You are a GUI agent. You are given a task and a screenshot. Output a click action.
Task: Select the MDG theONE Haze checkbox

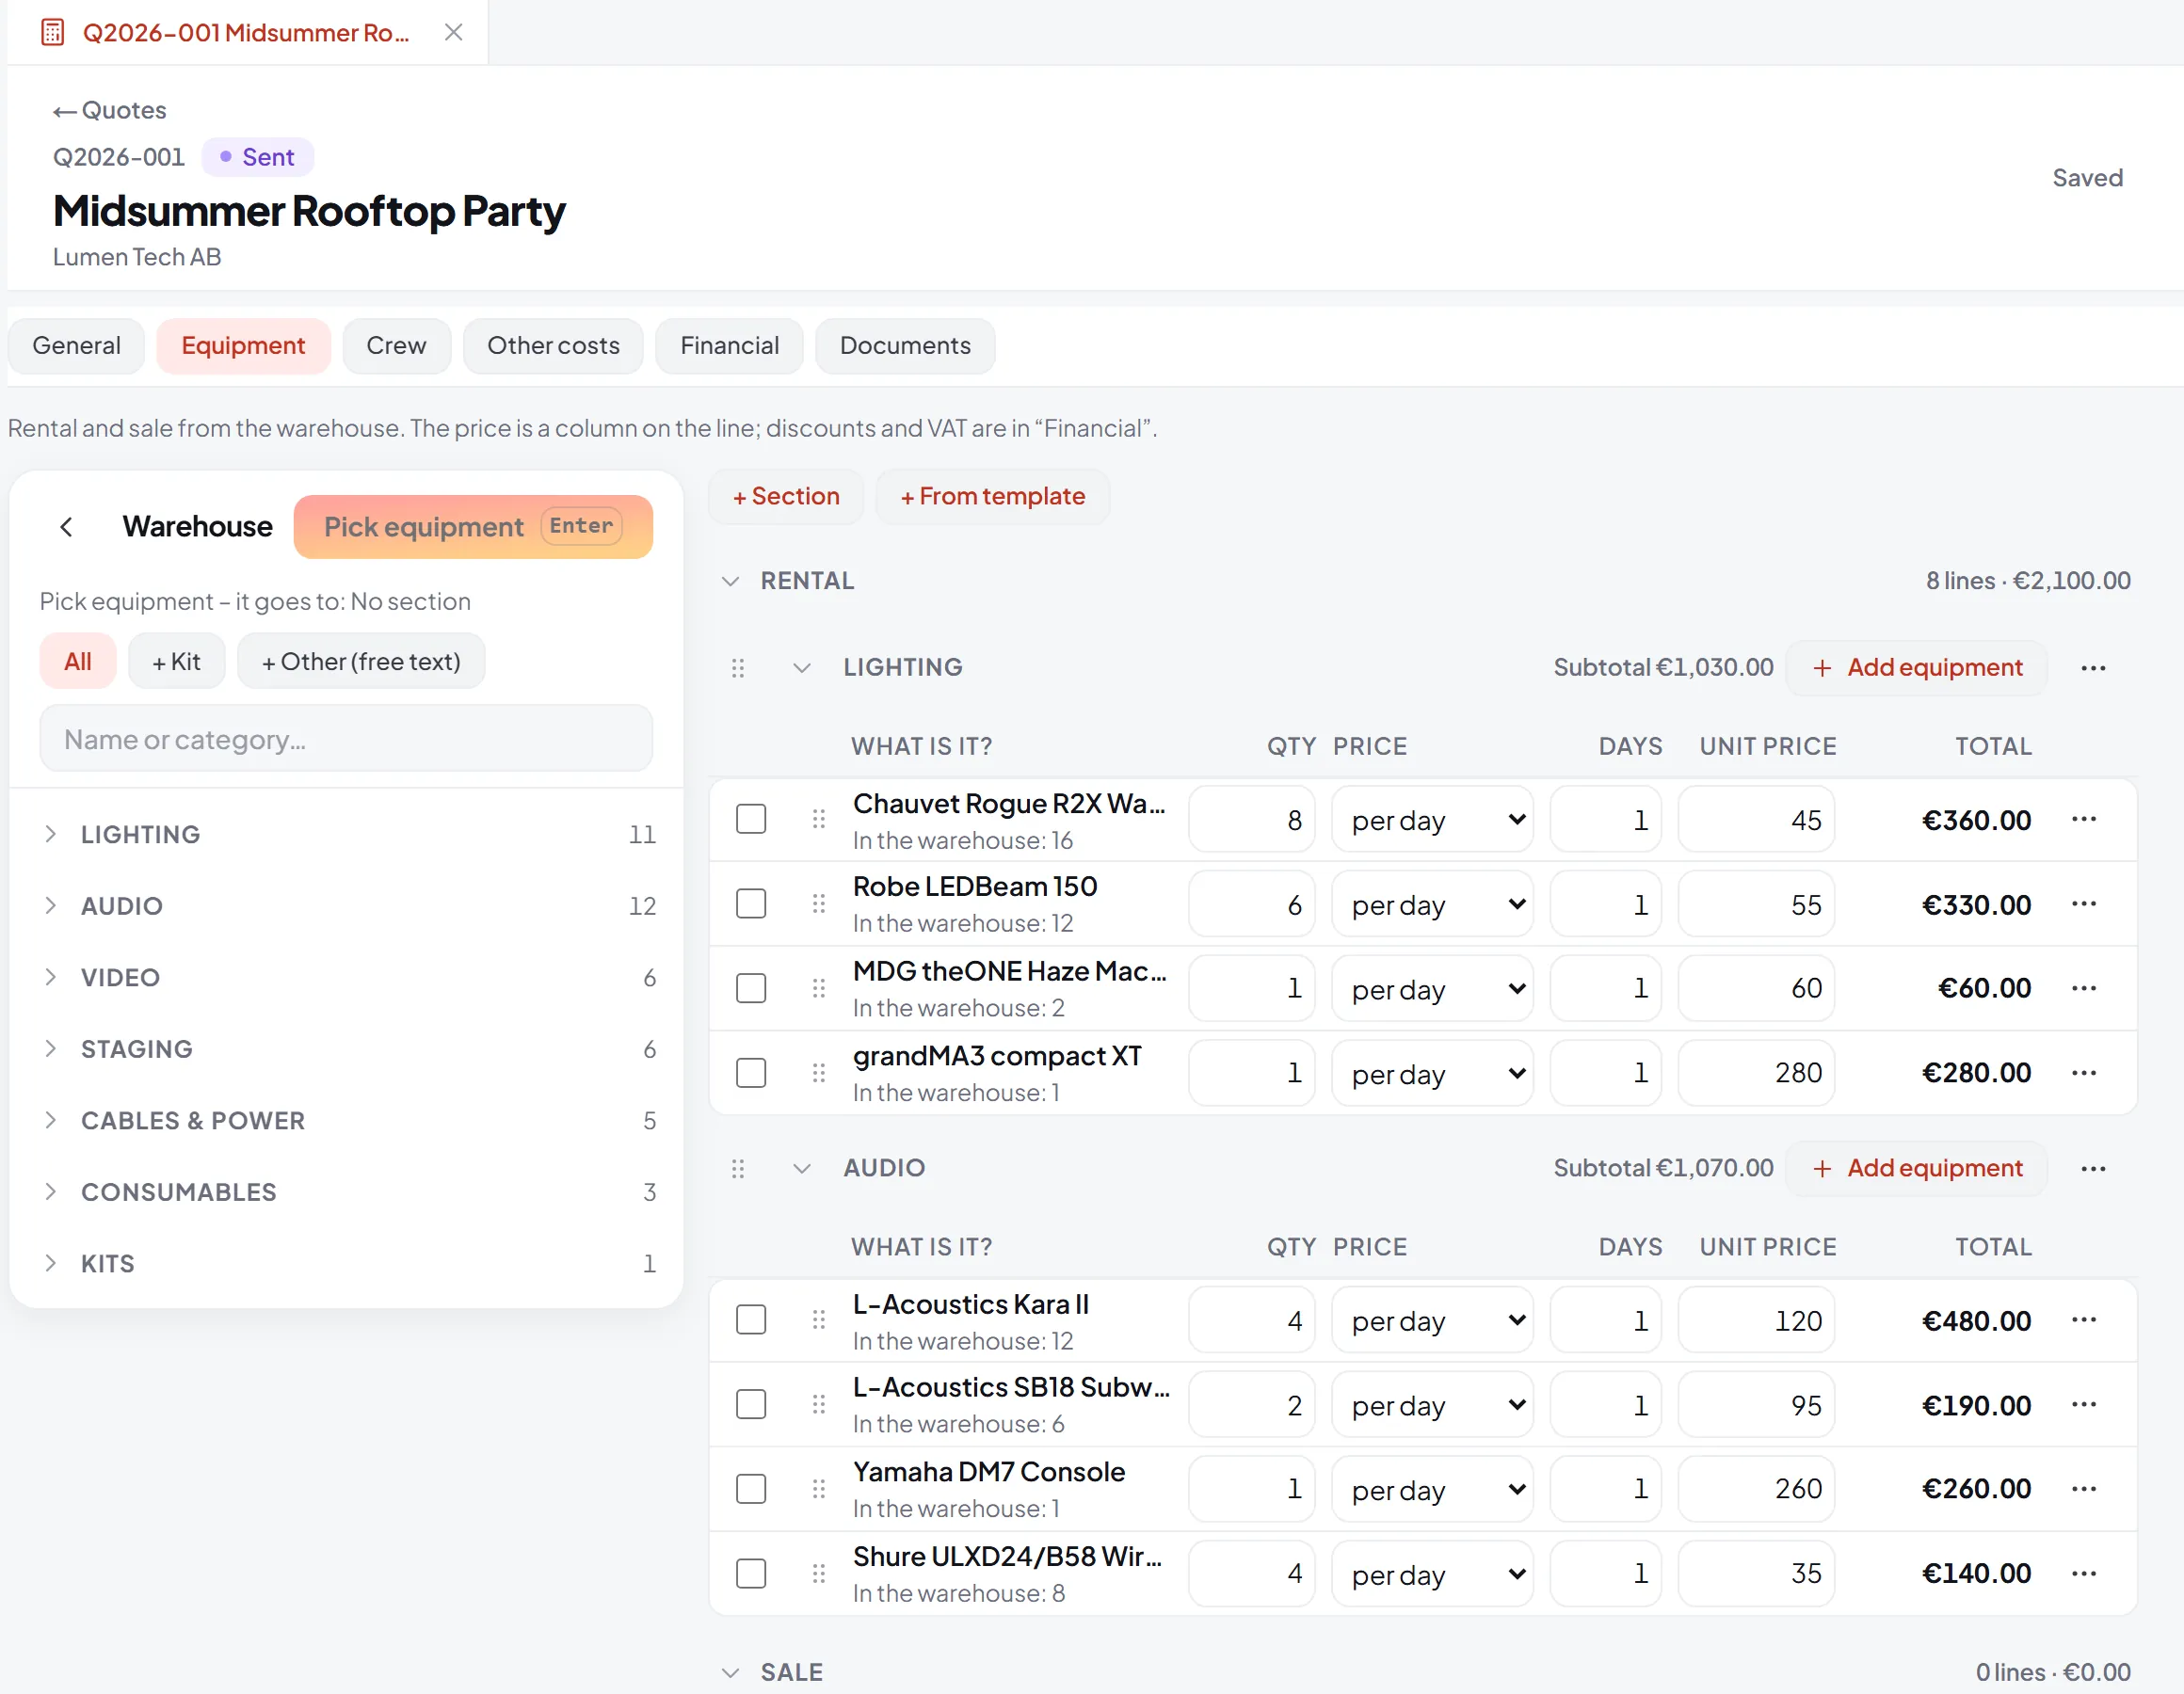pyautogui.click(x=751, y=988)
